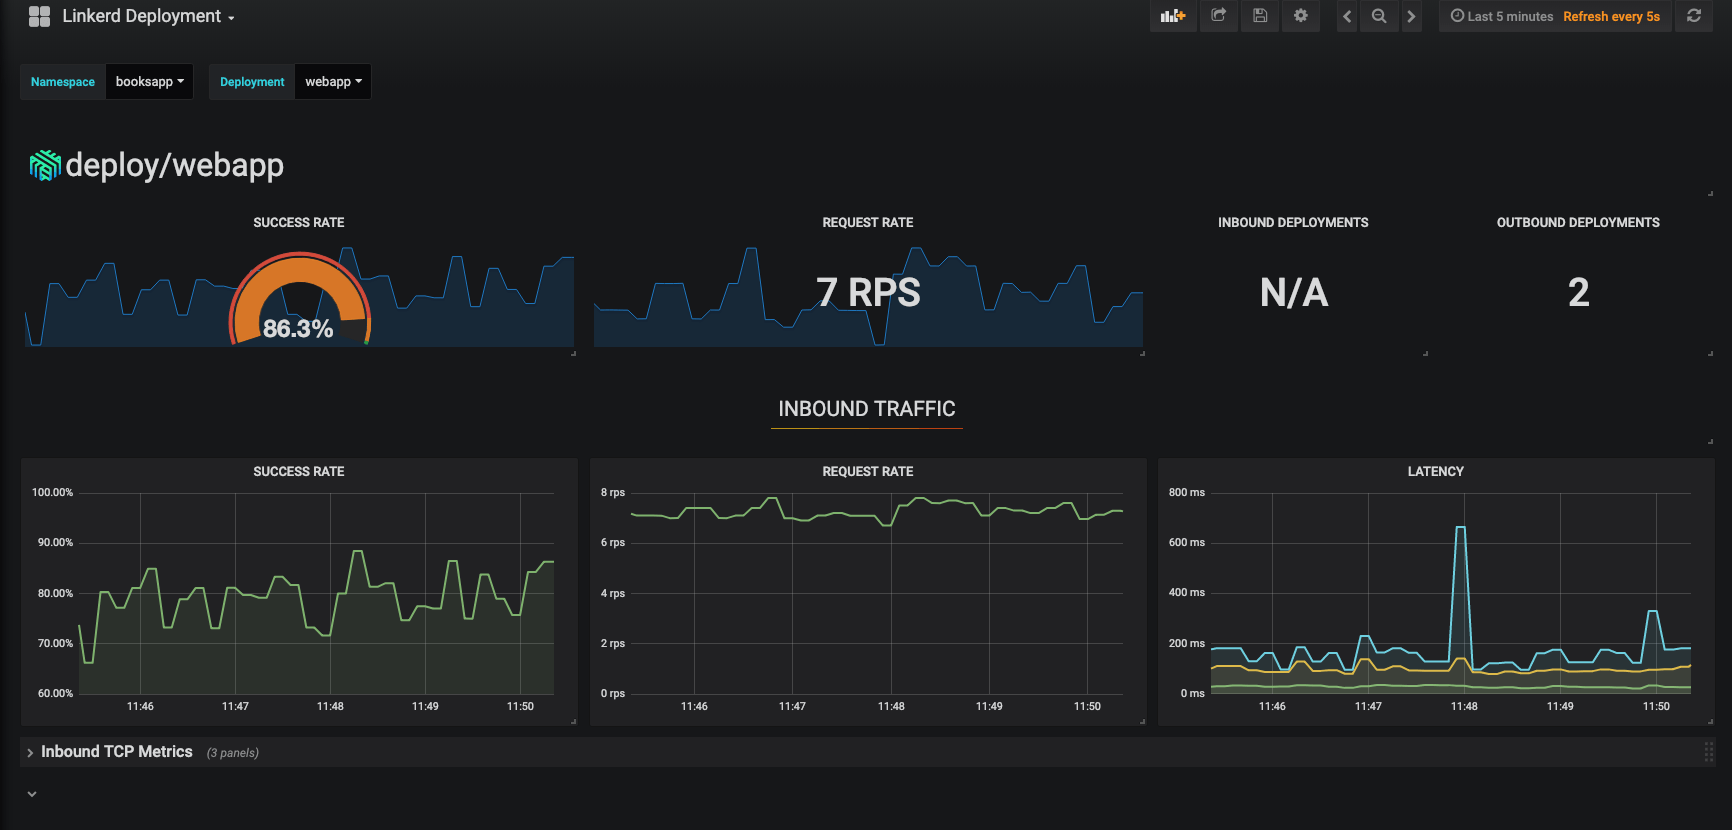Viewport: 1732px width, 830px height.
Task: Click the Latency panel title
Action: [1435, 471]
